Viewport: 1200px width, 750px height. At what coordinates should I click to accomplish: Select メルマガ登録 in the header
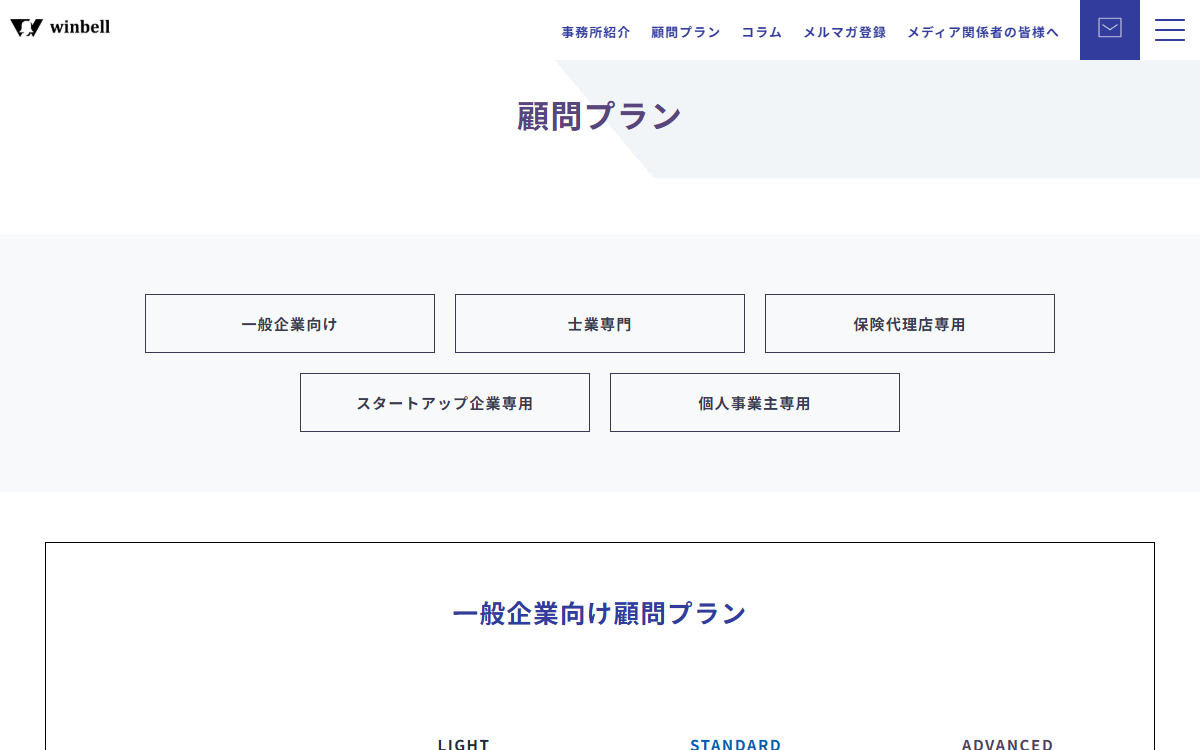(x=845, y=32)
